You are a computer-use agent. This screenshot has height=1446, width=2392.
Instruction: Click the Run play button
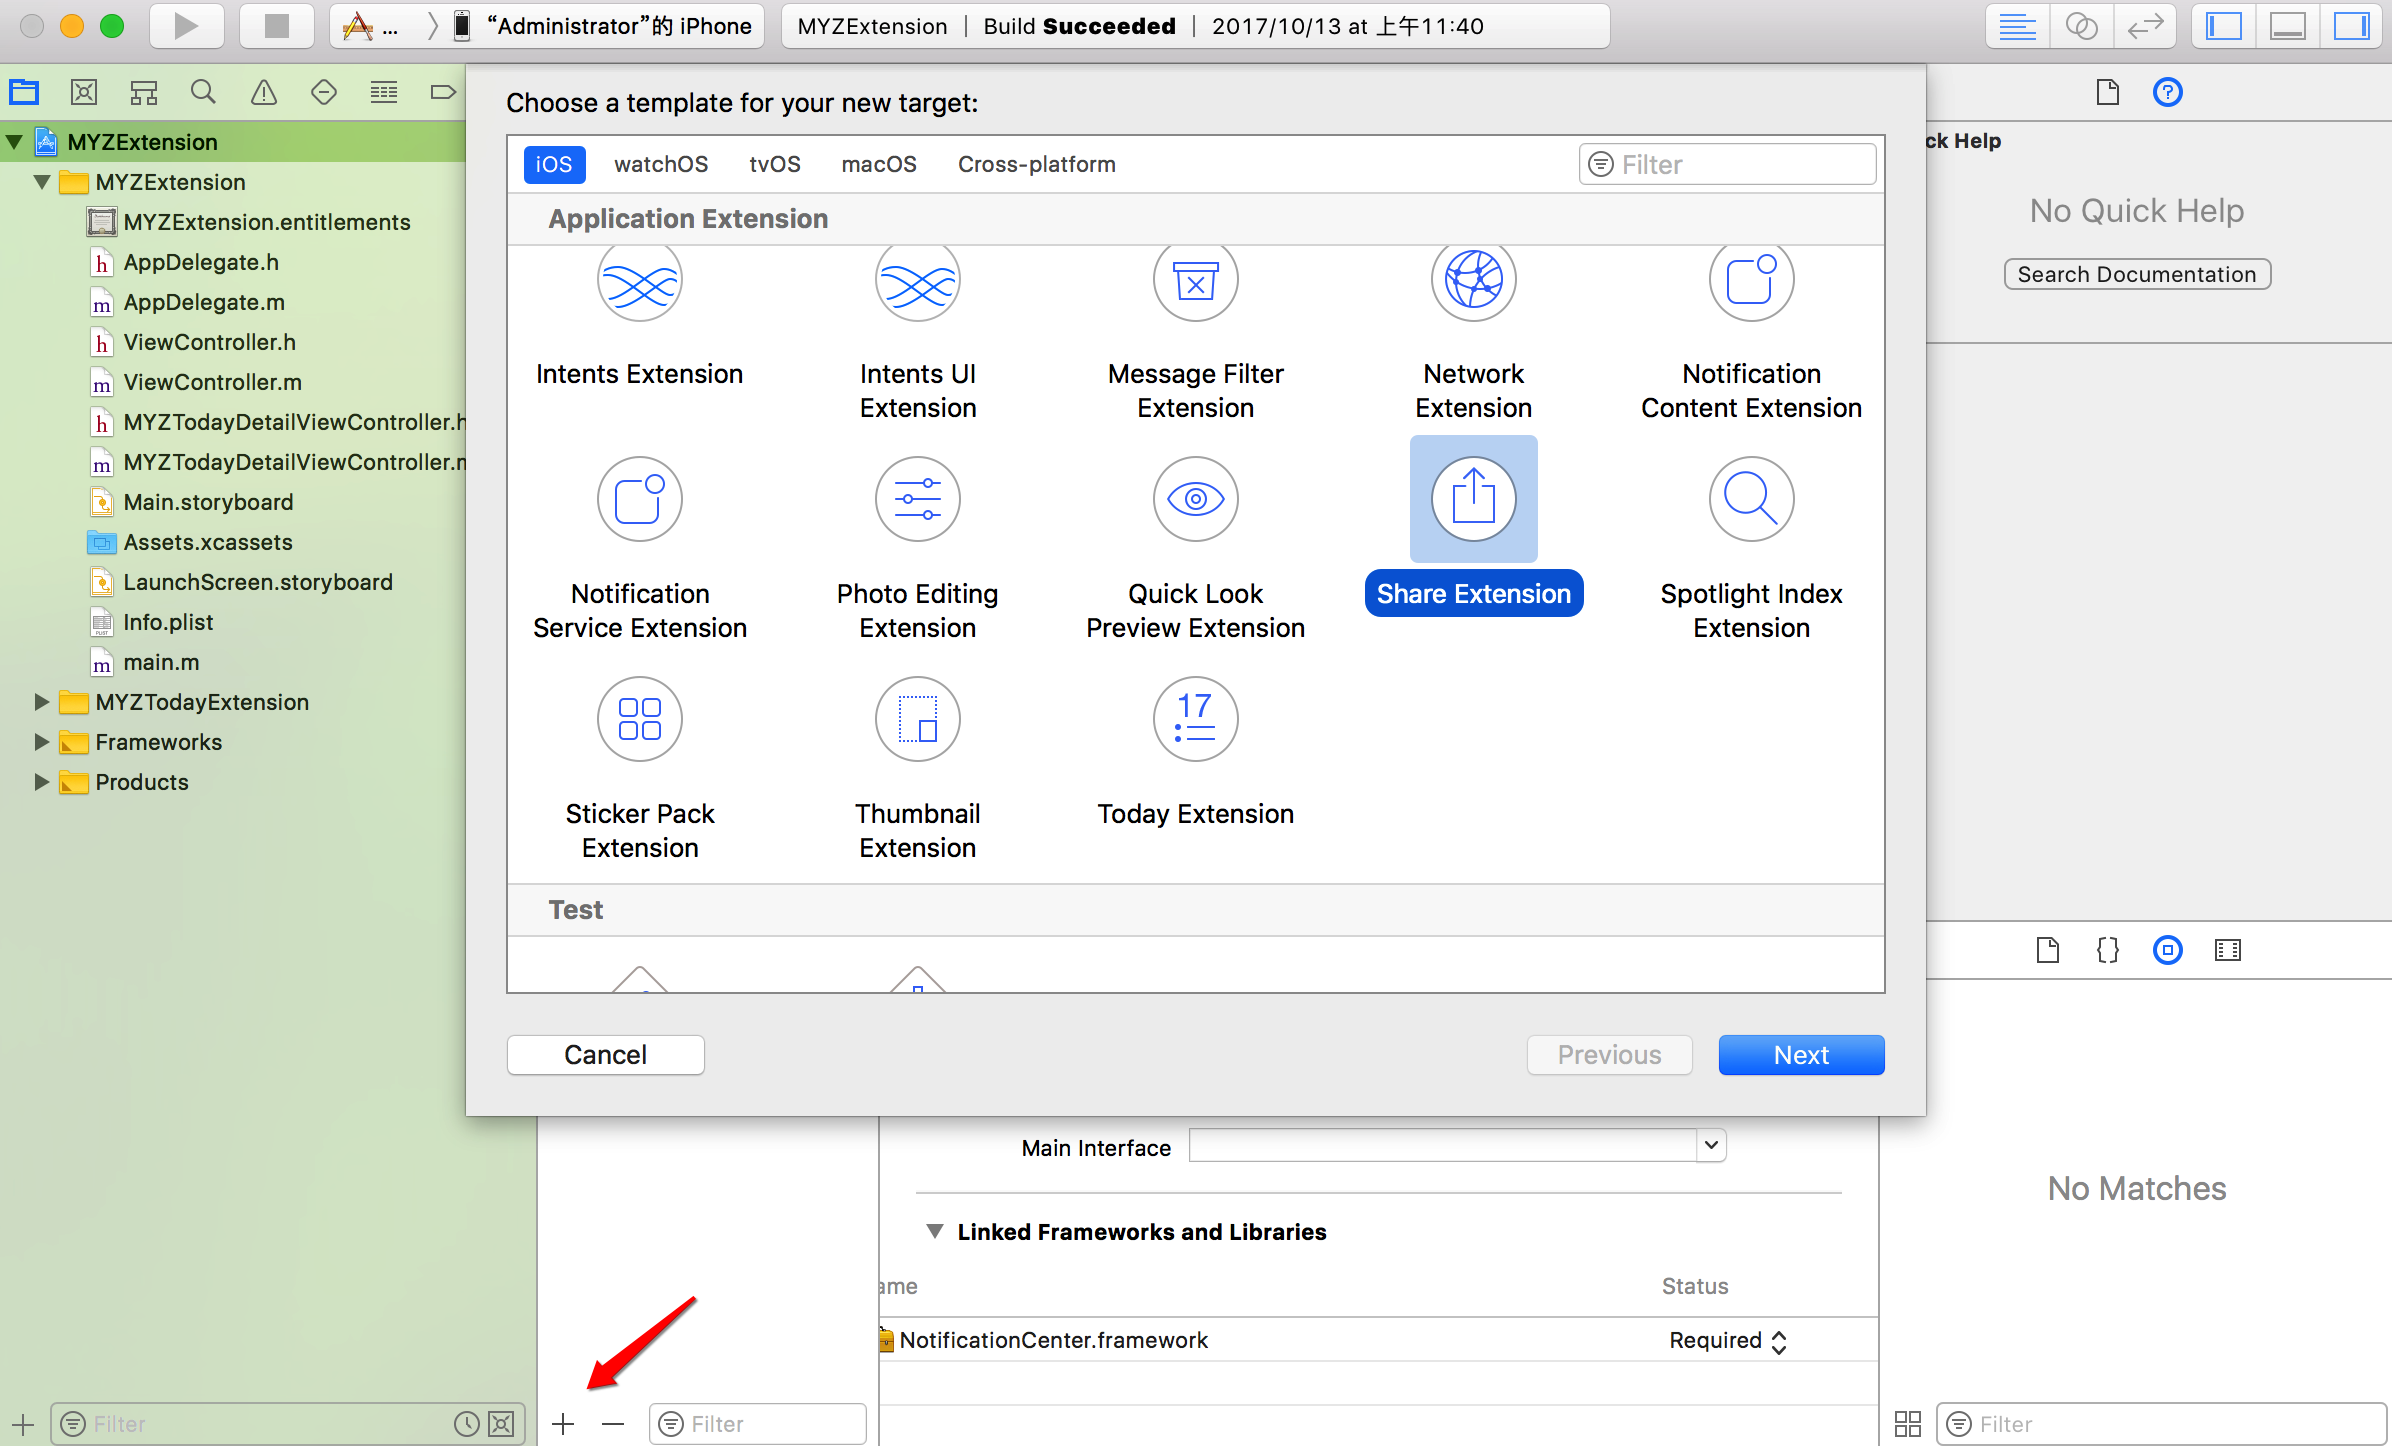186,26
